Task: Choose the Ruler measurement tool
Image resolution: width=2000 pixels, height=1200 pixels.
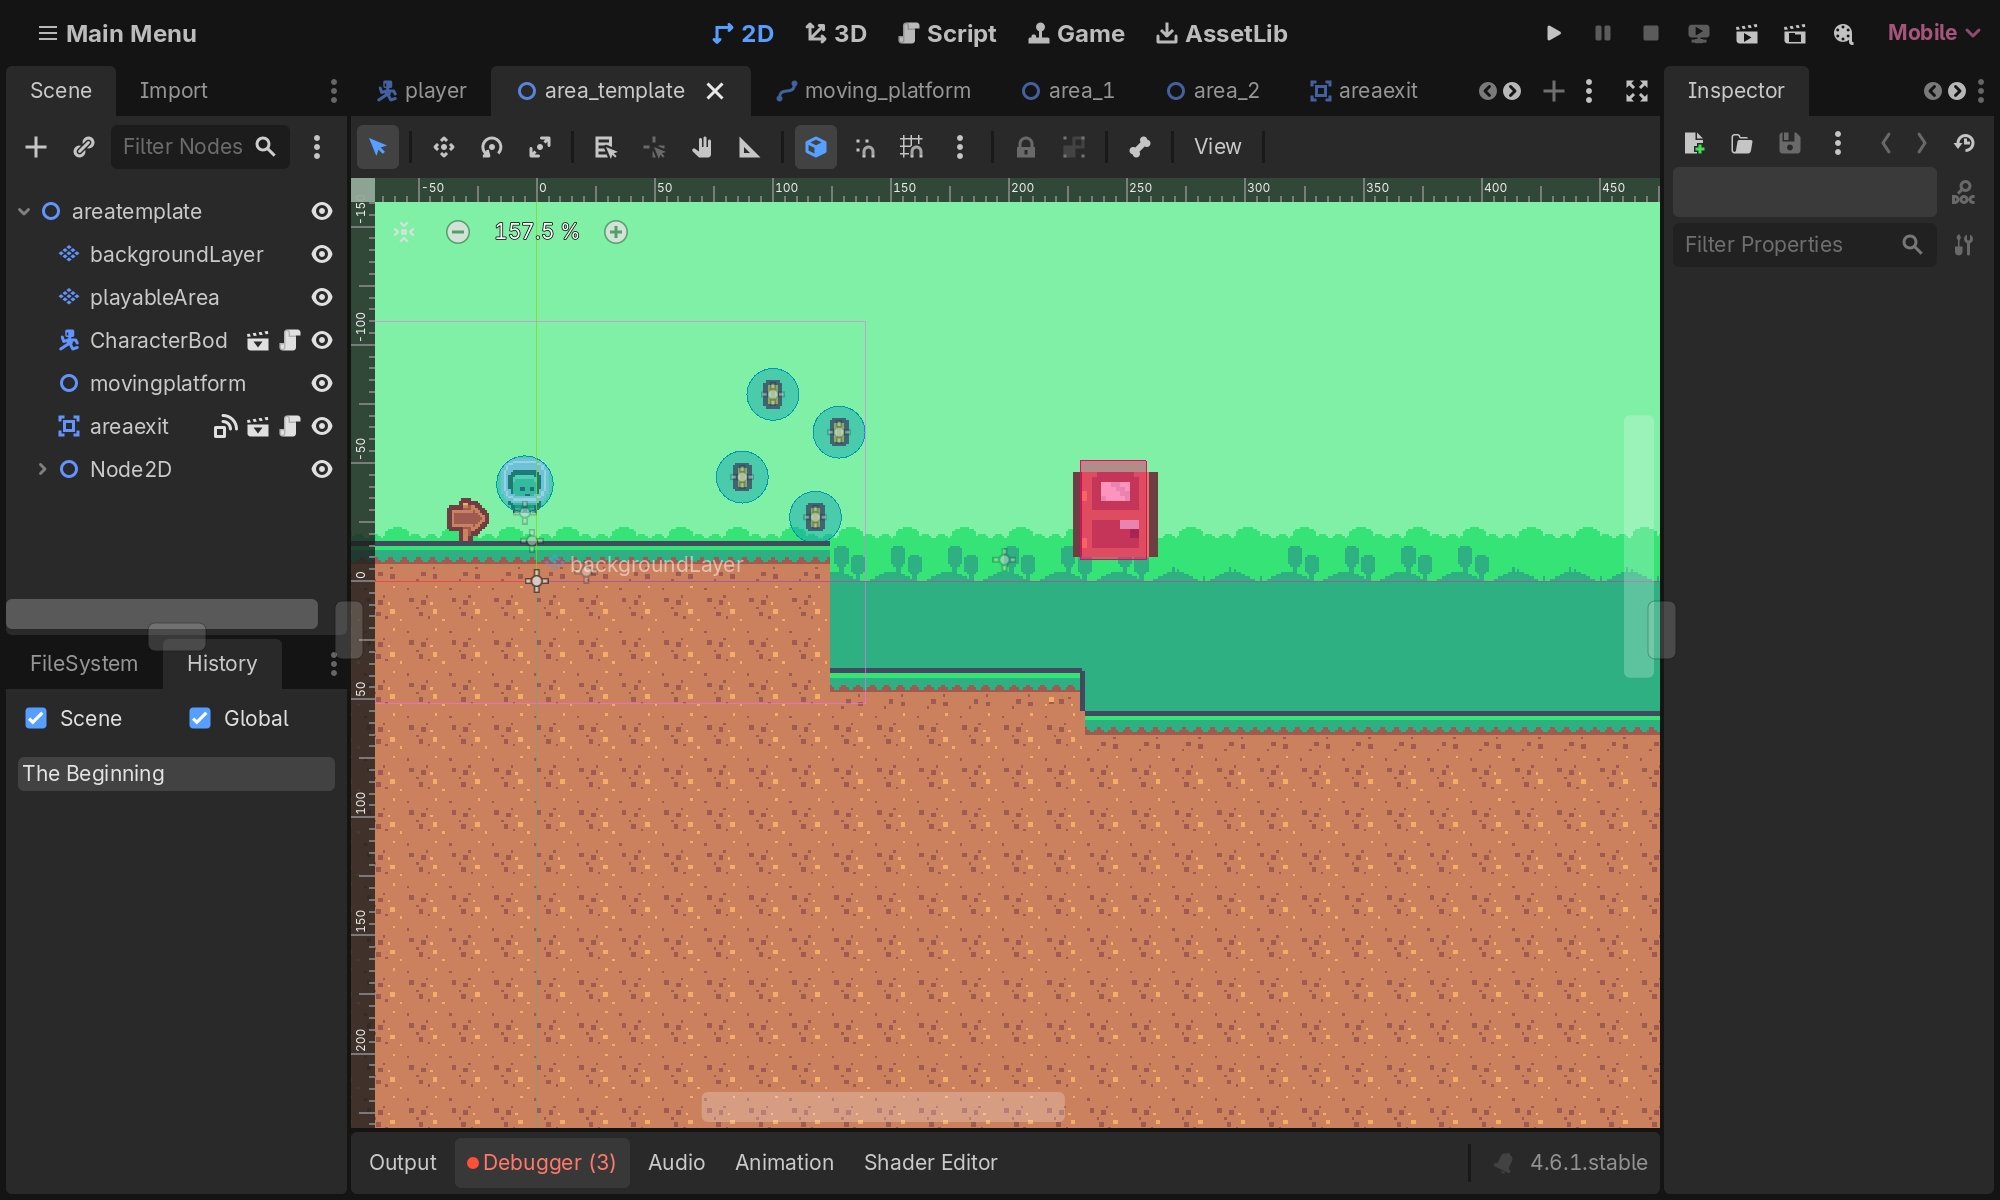Action: click(749, 147)
